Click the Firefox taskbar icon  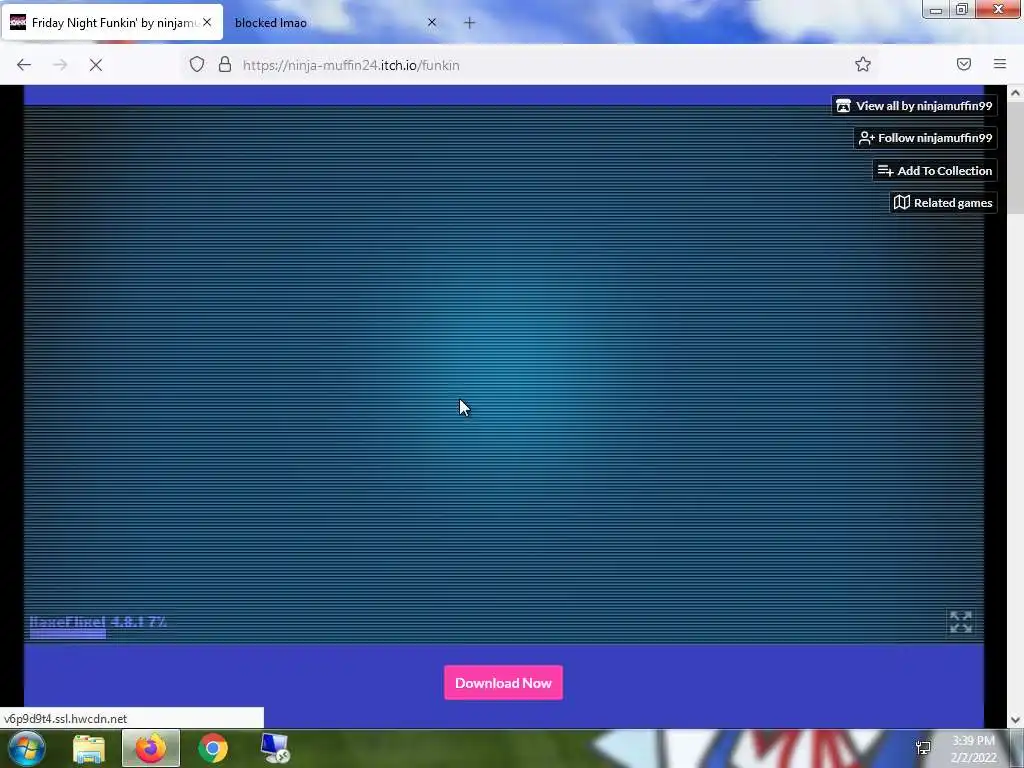(151, 748)
